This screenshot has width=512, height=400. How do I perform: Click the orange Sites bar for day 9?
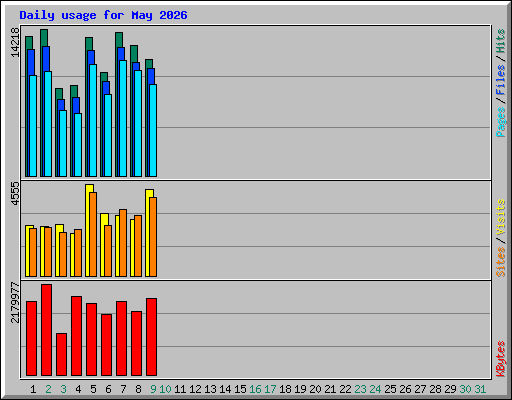point(153,237)
